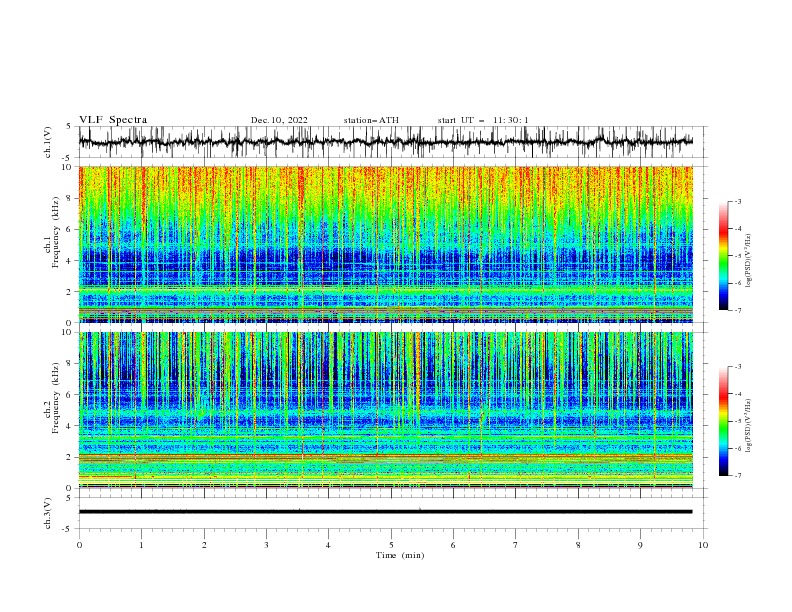Click the ch.1 voltage waveform trace

pyautogui.click(x=386, y=142)
